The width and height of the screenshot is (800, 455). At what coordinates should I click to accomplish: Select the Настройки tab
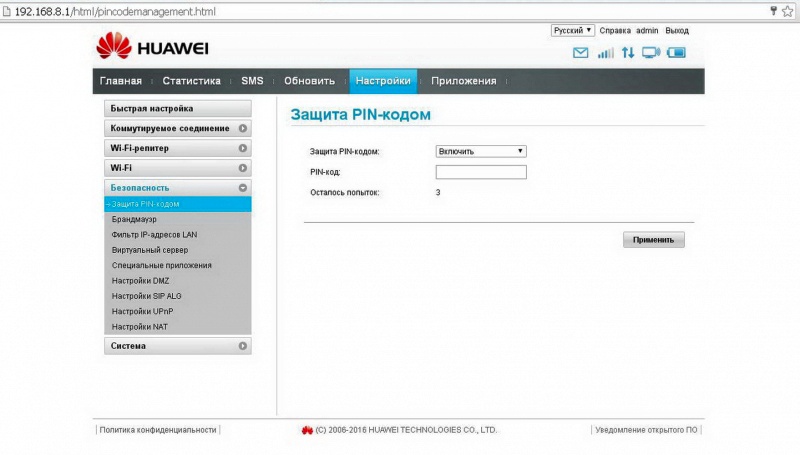pos(383,81)
